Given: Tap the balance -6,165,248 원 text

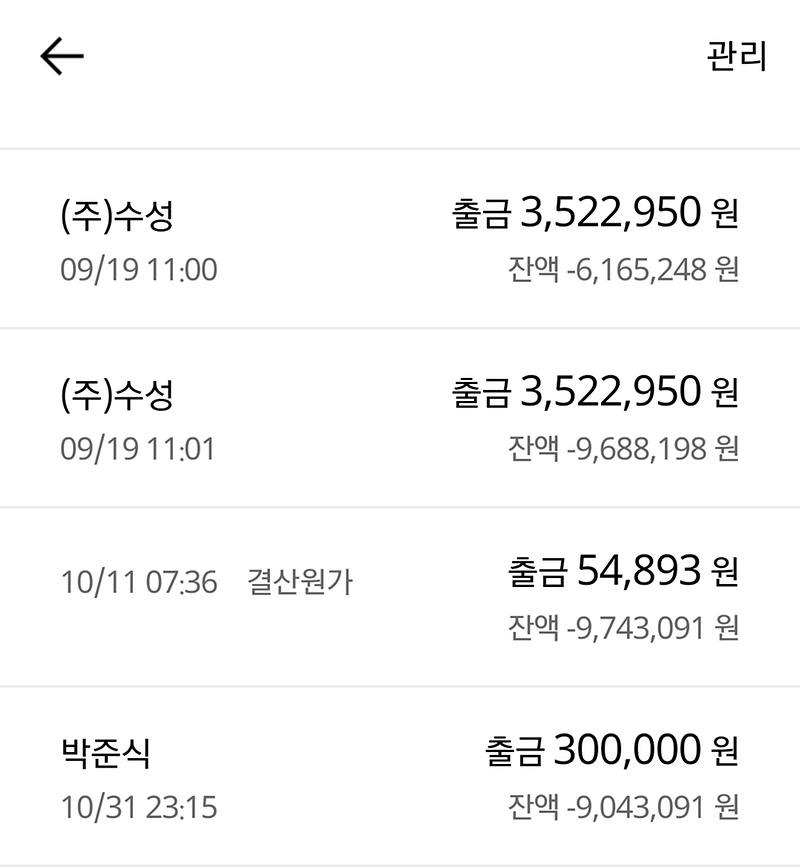Looking at the screenshot, I should (x=623, y=270).
